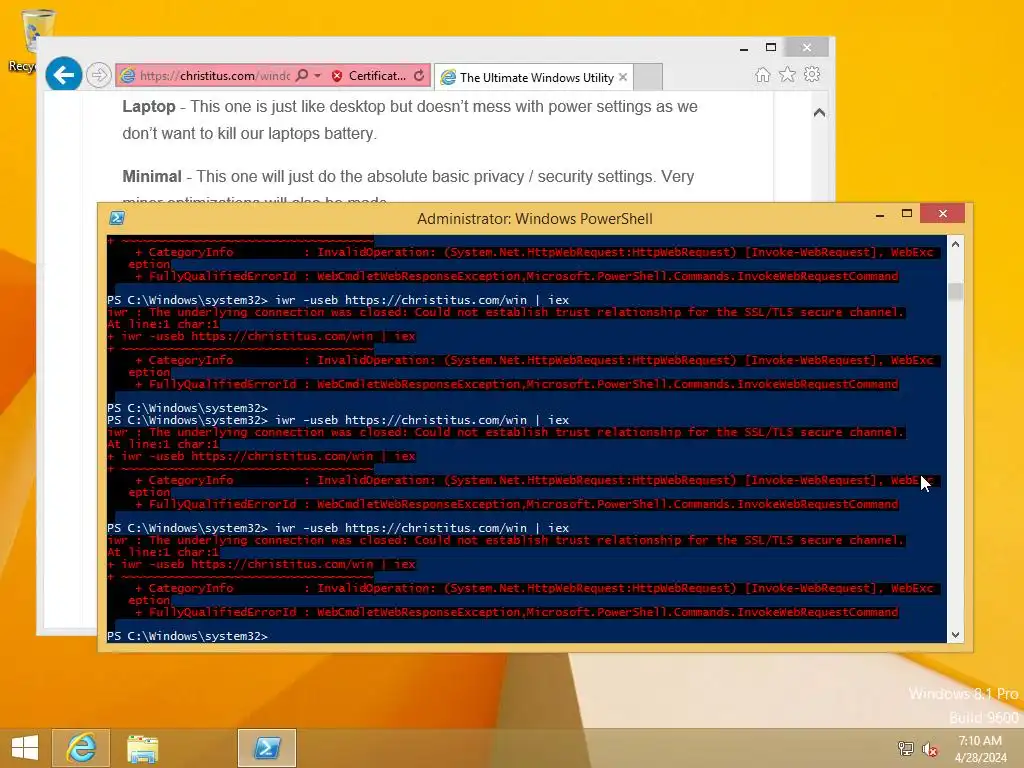Go back in Internet Explorer
This screenshot has height=768, width=1024.
pos(63,75)
